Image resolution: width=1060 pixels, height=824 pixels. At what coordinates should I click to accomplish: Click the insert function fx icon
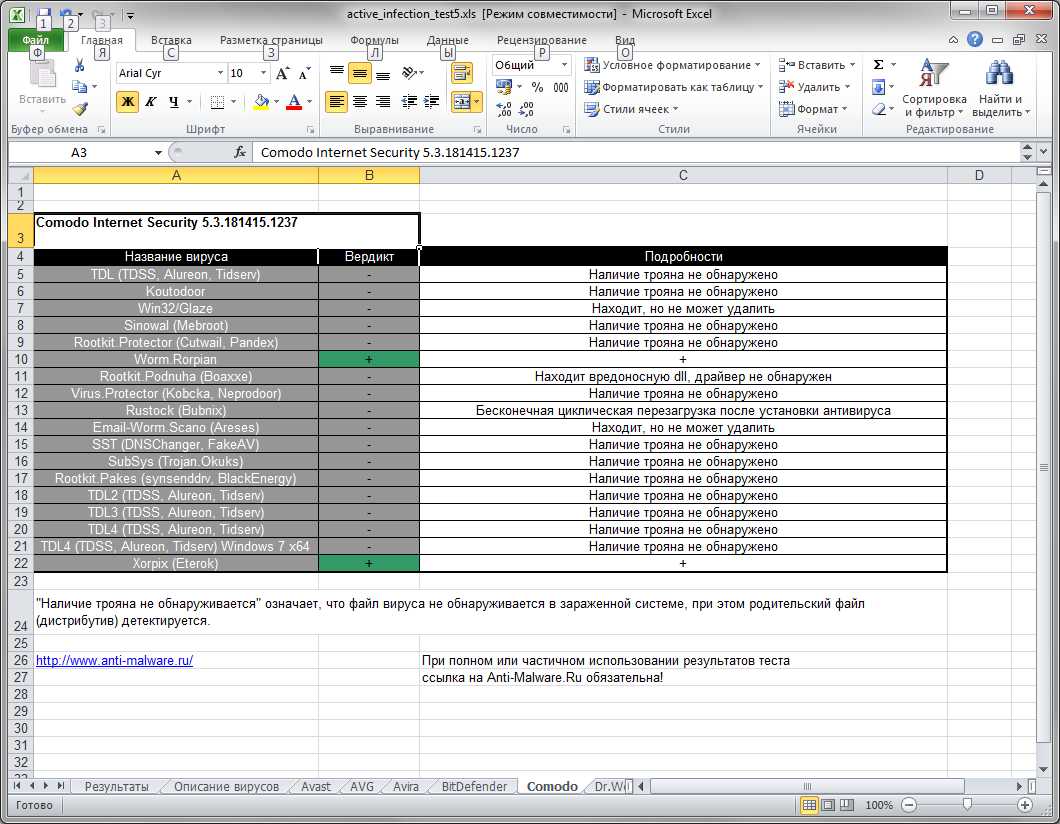click(240, 152)
